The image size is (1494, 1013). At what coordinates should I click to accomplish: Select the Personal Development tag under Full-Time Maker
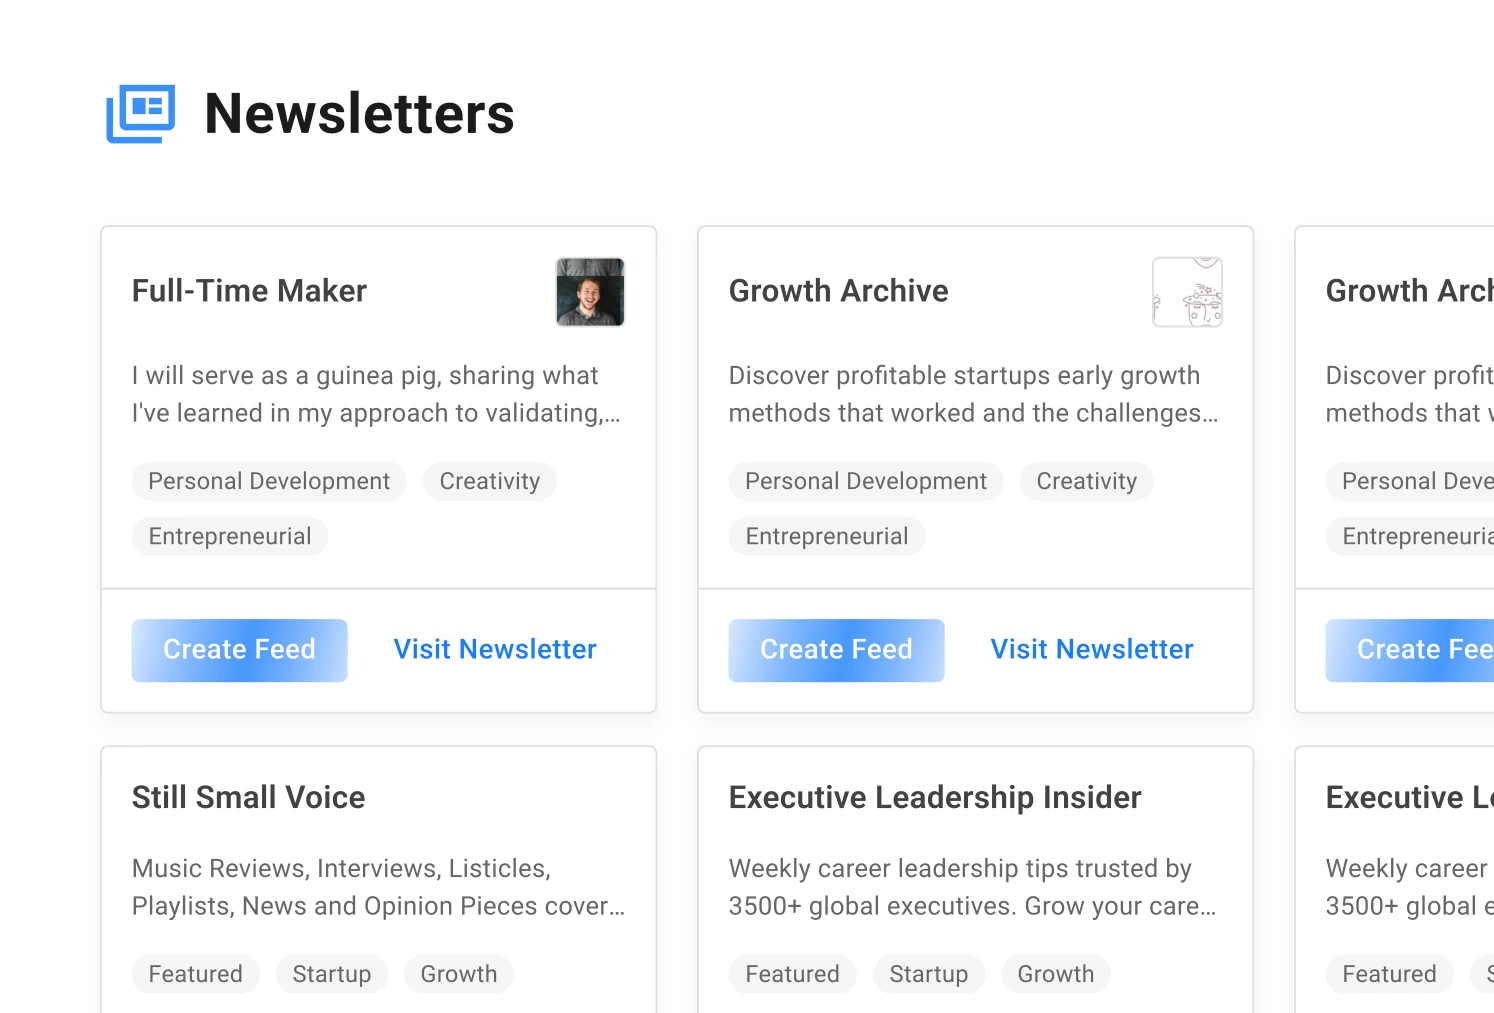click(268, 481)
